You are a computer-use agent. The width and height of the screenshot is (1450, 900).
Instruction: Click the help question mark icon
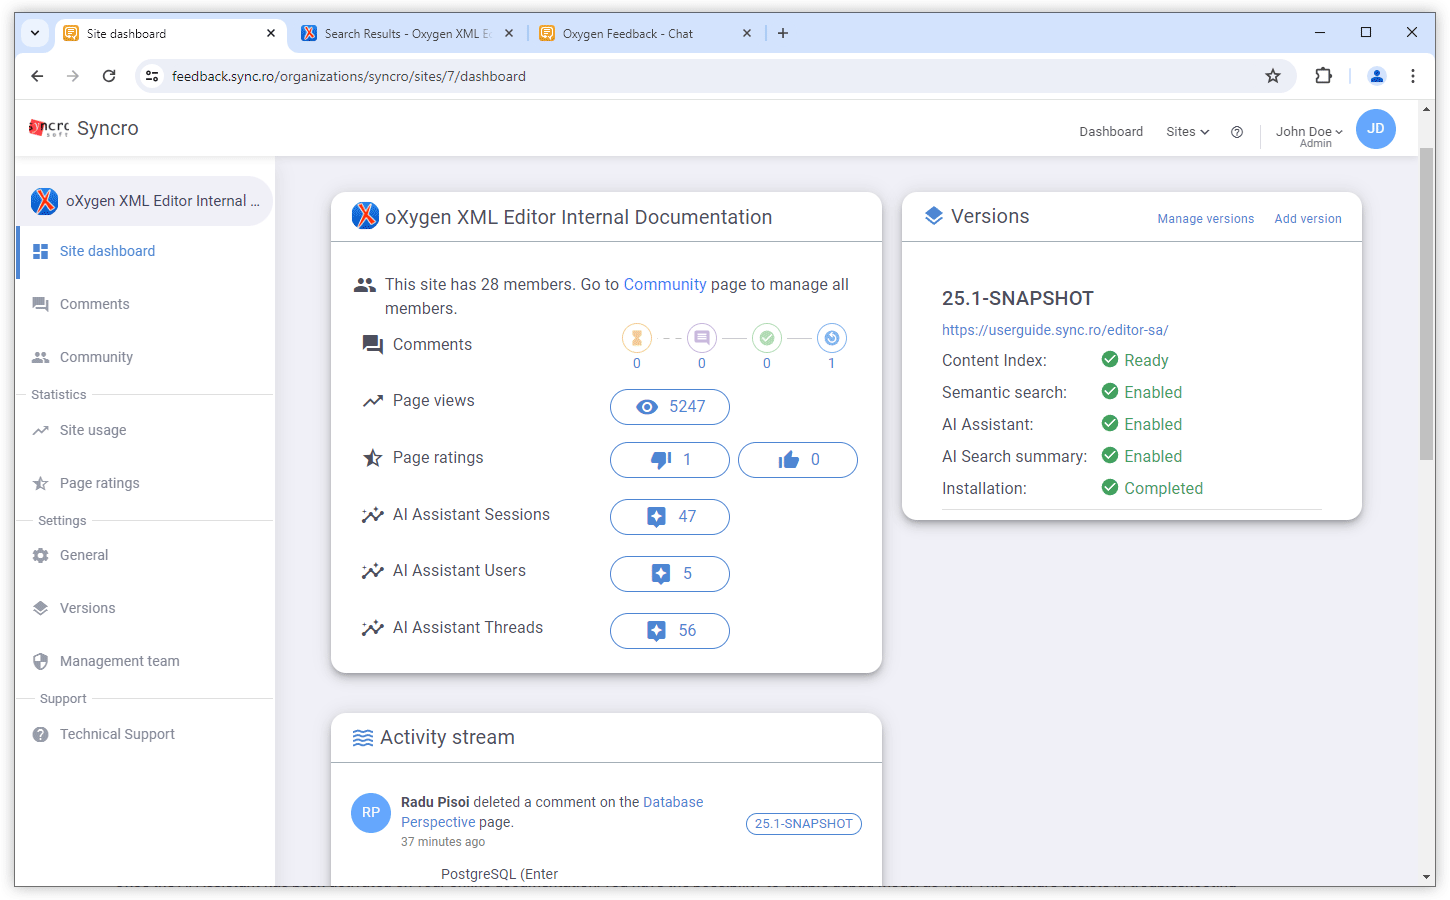point(1237,132)
